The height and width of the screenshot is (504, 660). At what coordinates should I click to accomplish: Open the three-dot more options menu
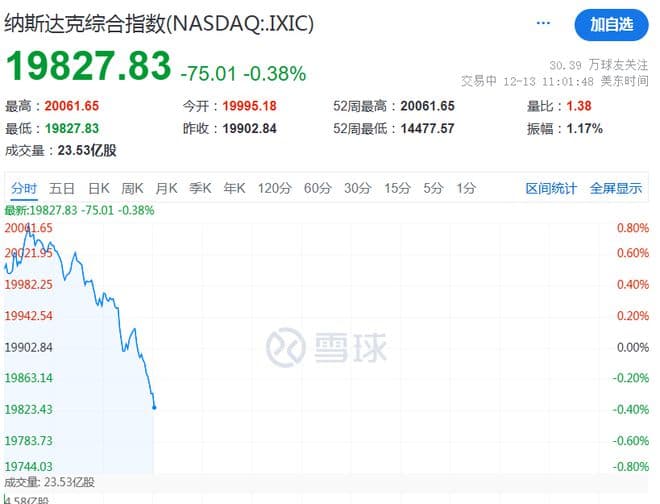pos(543,21)
